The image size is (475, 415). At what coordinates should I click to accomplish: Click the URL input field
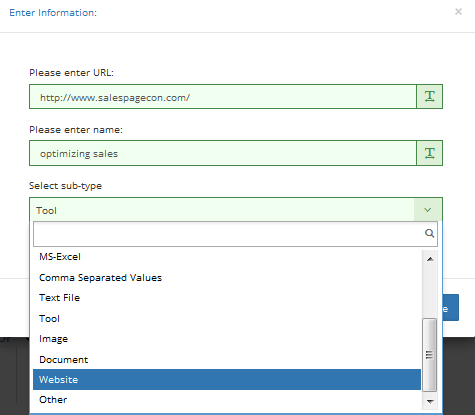223,97
